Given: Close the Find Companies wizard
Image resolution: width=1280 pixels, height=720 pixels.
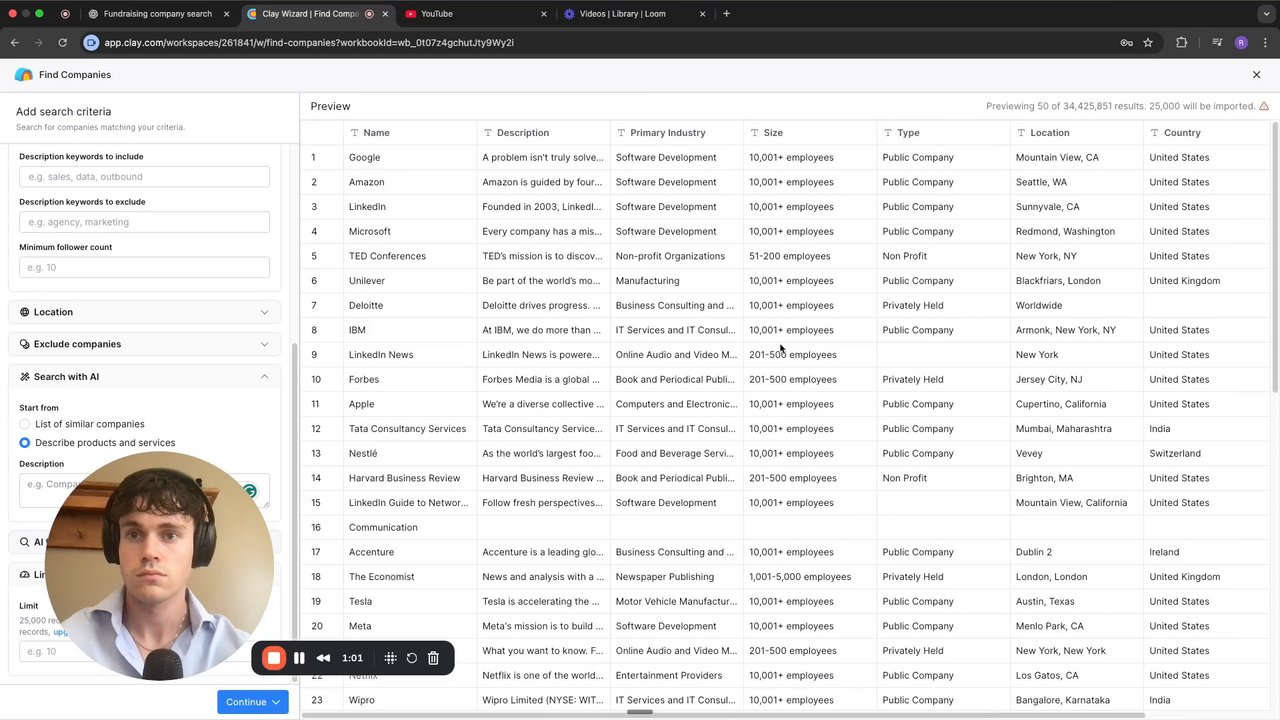Looking at the screenshot, I should [1257, 75].
